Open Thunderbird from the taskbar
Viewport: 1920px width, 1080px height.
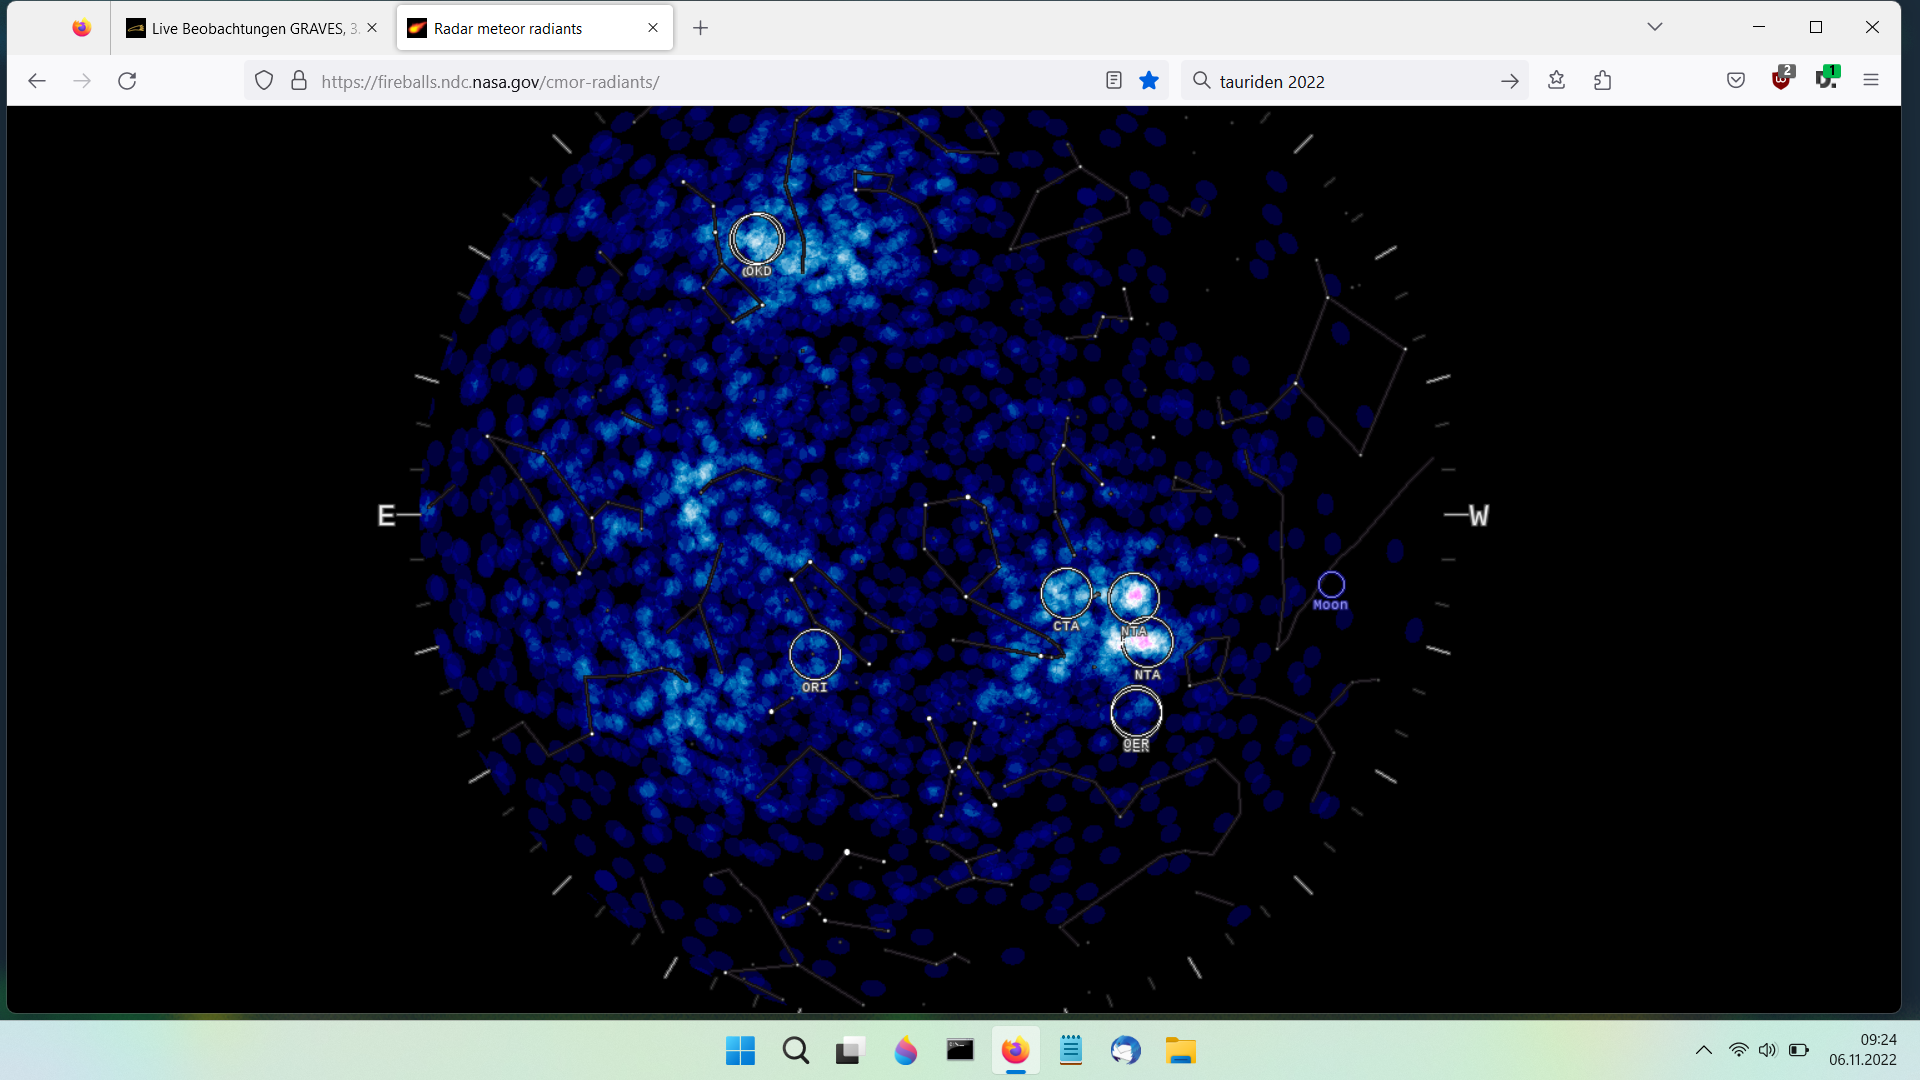pyautogui.click(x=1125, y=1051)
